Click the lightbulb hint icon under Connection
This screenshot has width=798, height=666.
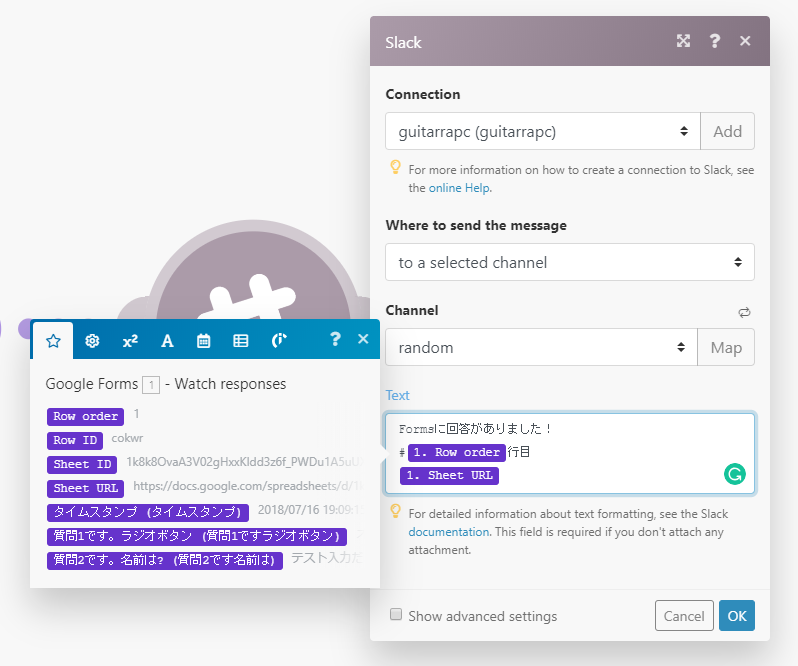(395, 167)
